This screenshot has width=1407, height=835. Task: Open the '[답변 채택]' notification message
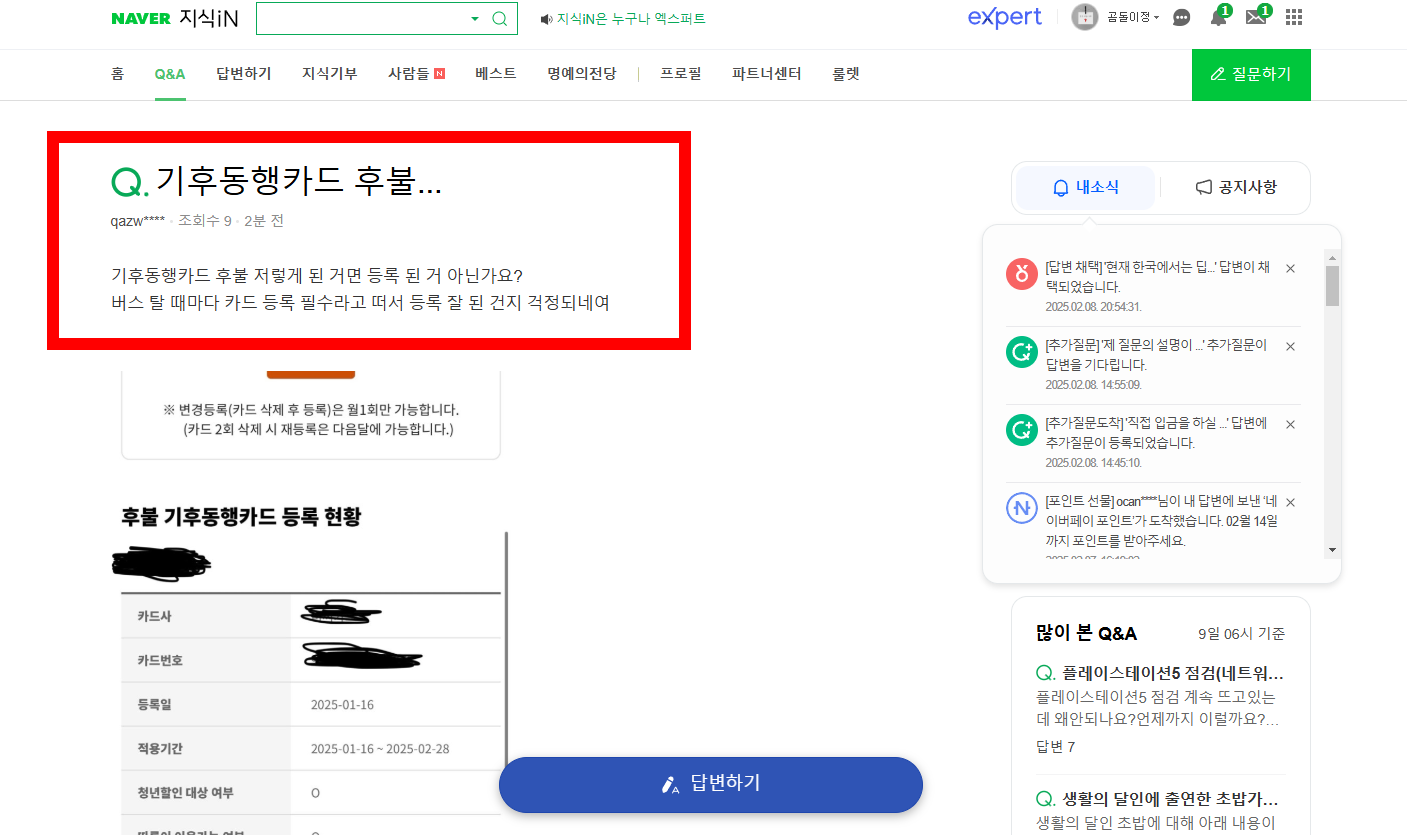coord(1158,277)
